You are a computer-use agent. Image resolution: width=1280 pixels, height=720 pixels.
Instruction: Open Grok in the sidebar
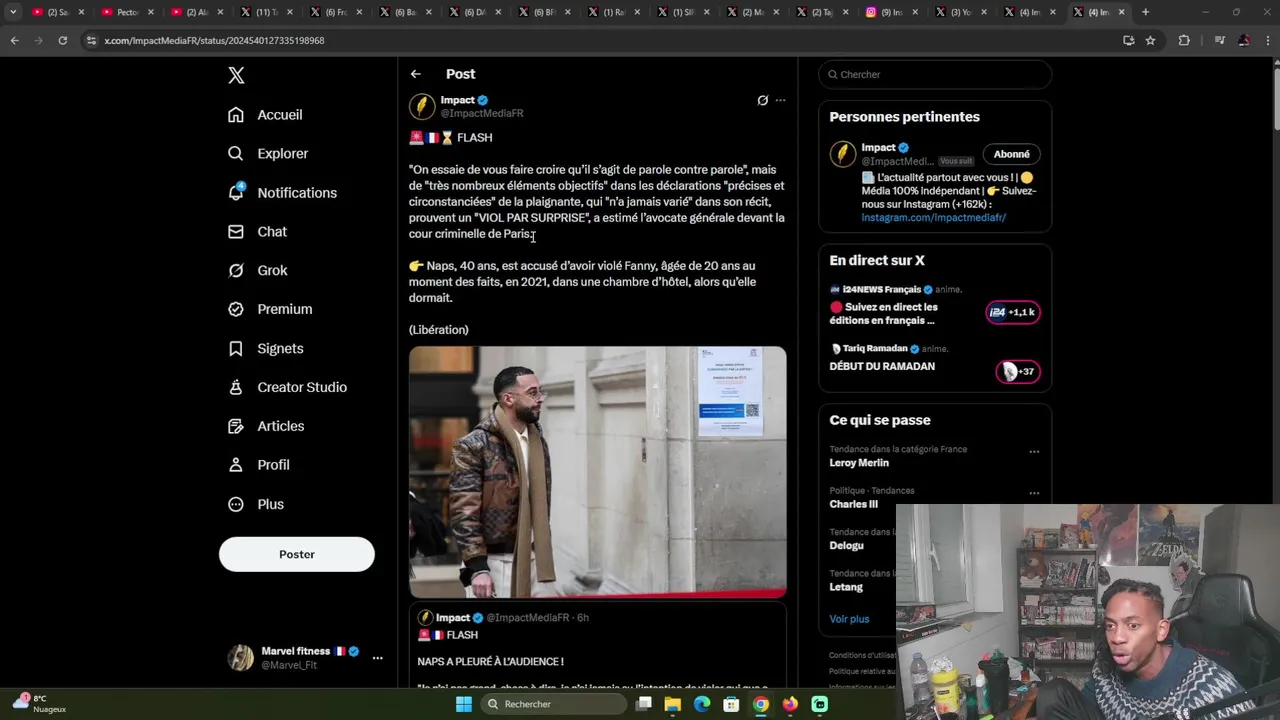click(x=257, y=271)
